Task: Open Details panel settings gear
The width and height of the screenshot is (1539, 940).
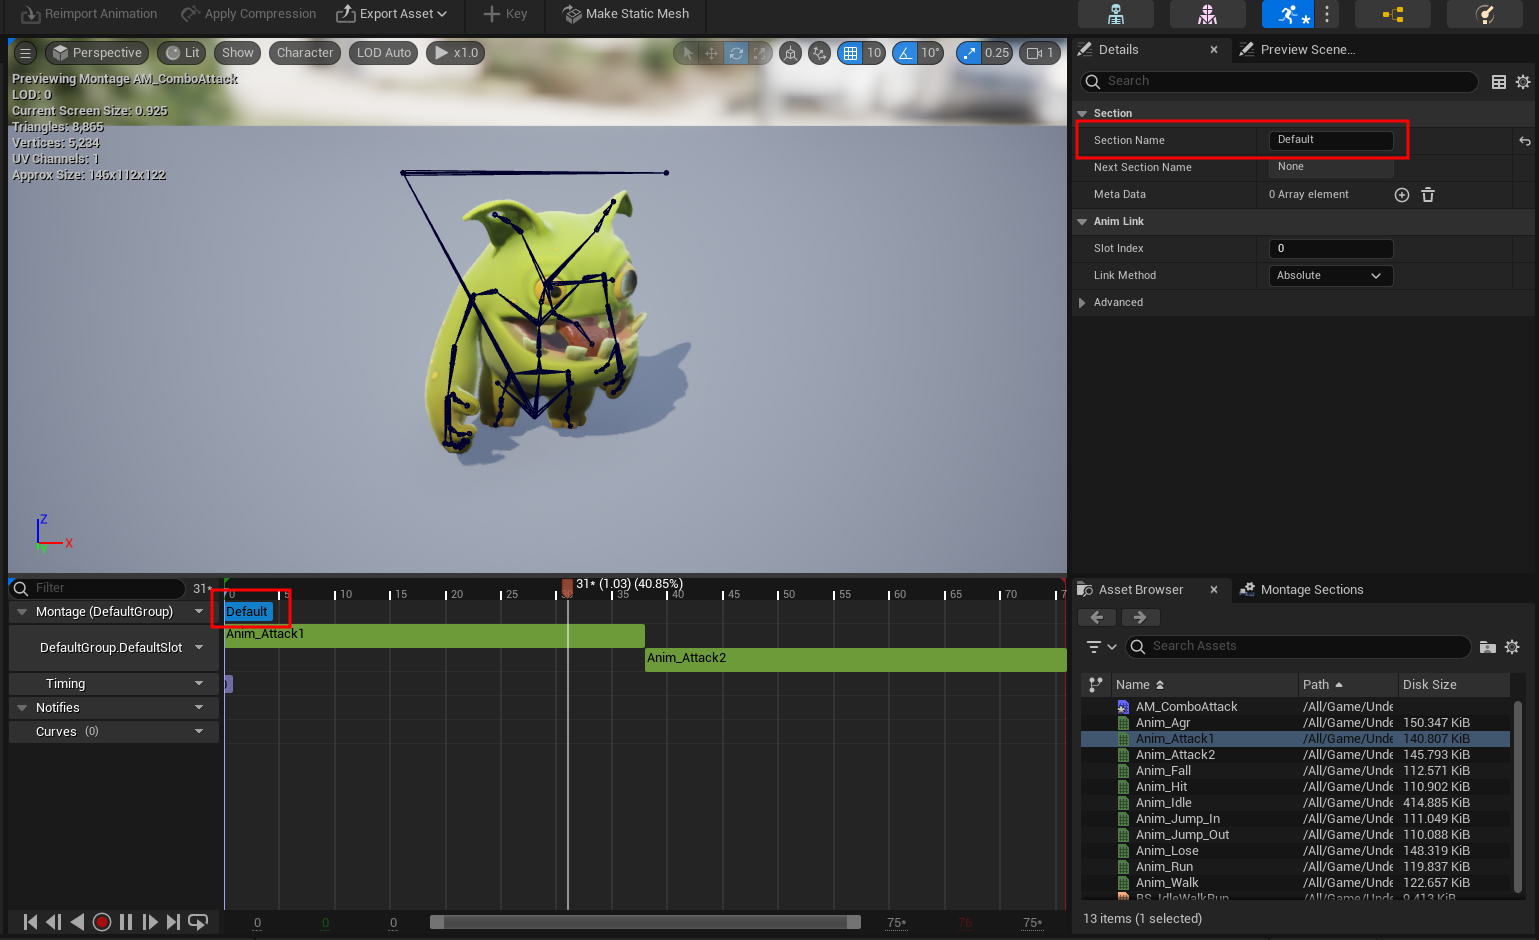Action: pyautogui.click(x=1523, y=82)
